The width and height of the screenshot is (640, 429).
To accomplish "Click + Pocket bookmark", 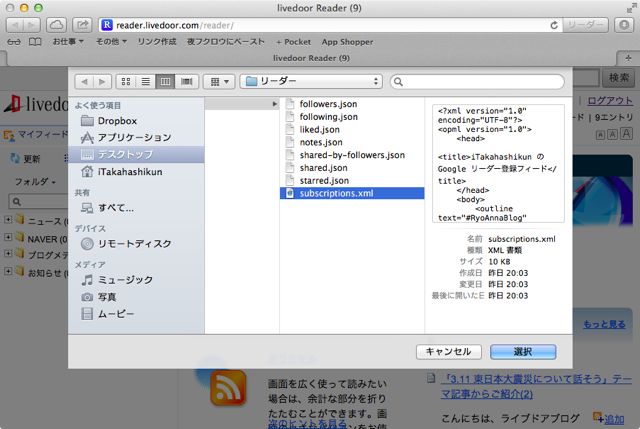I will 293,42.
